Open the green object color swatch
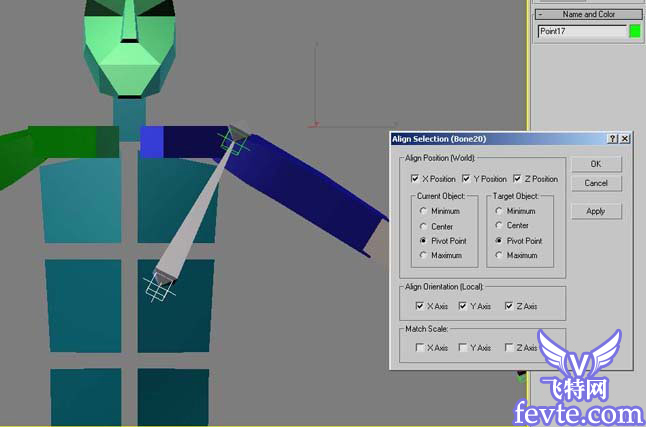The image size is (646, 427). 635,31
